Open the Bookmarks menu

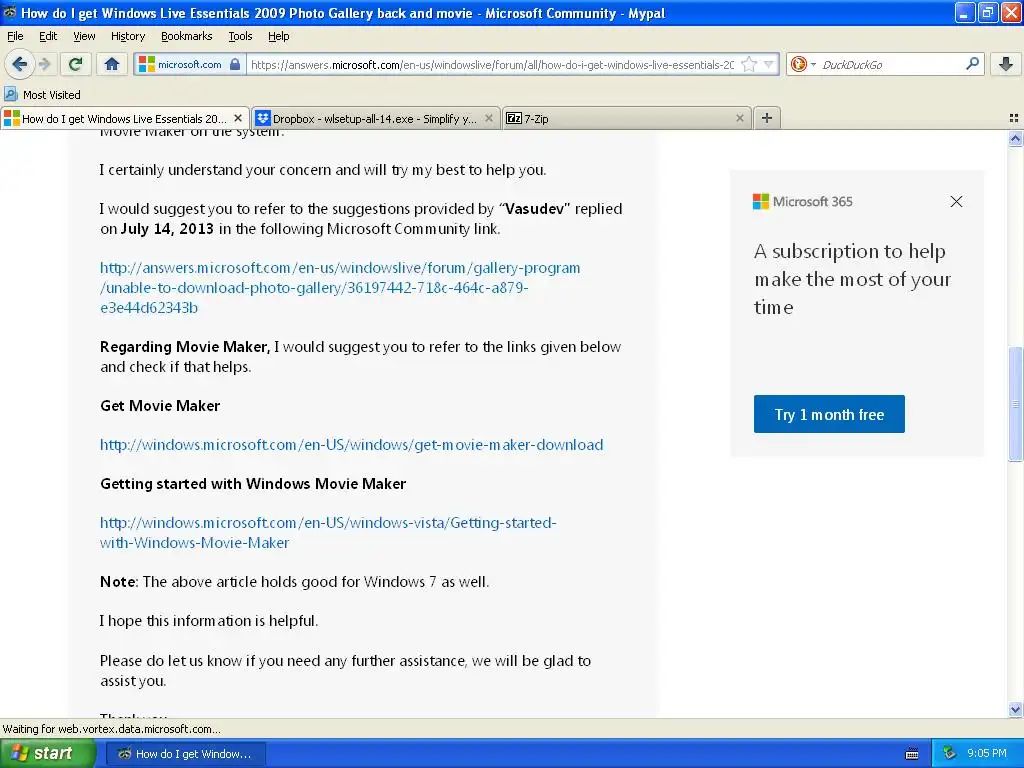click(x=187, y=36)
